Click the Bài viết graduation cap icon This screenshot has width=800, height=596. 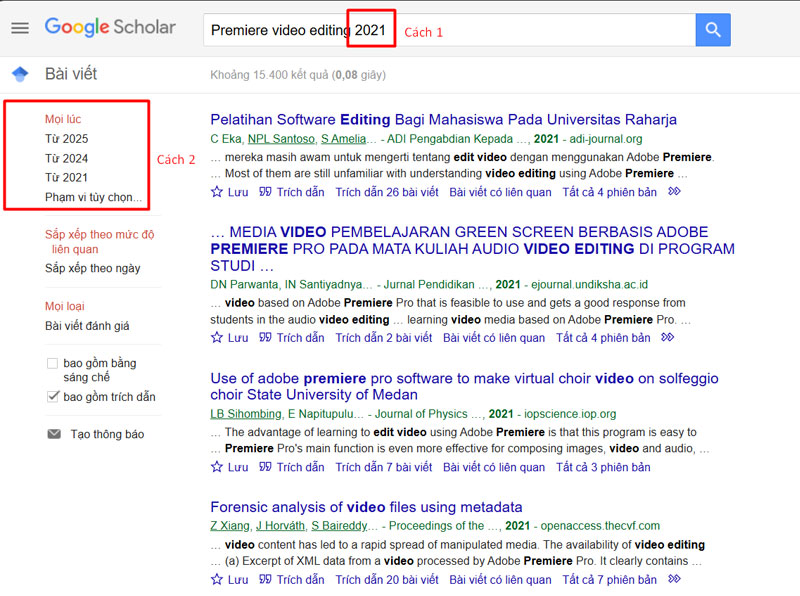(x=20, y=74)
